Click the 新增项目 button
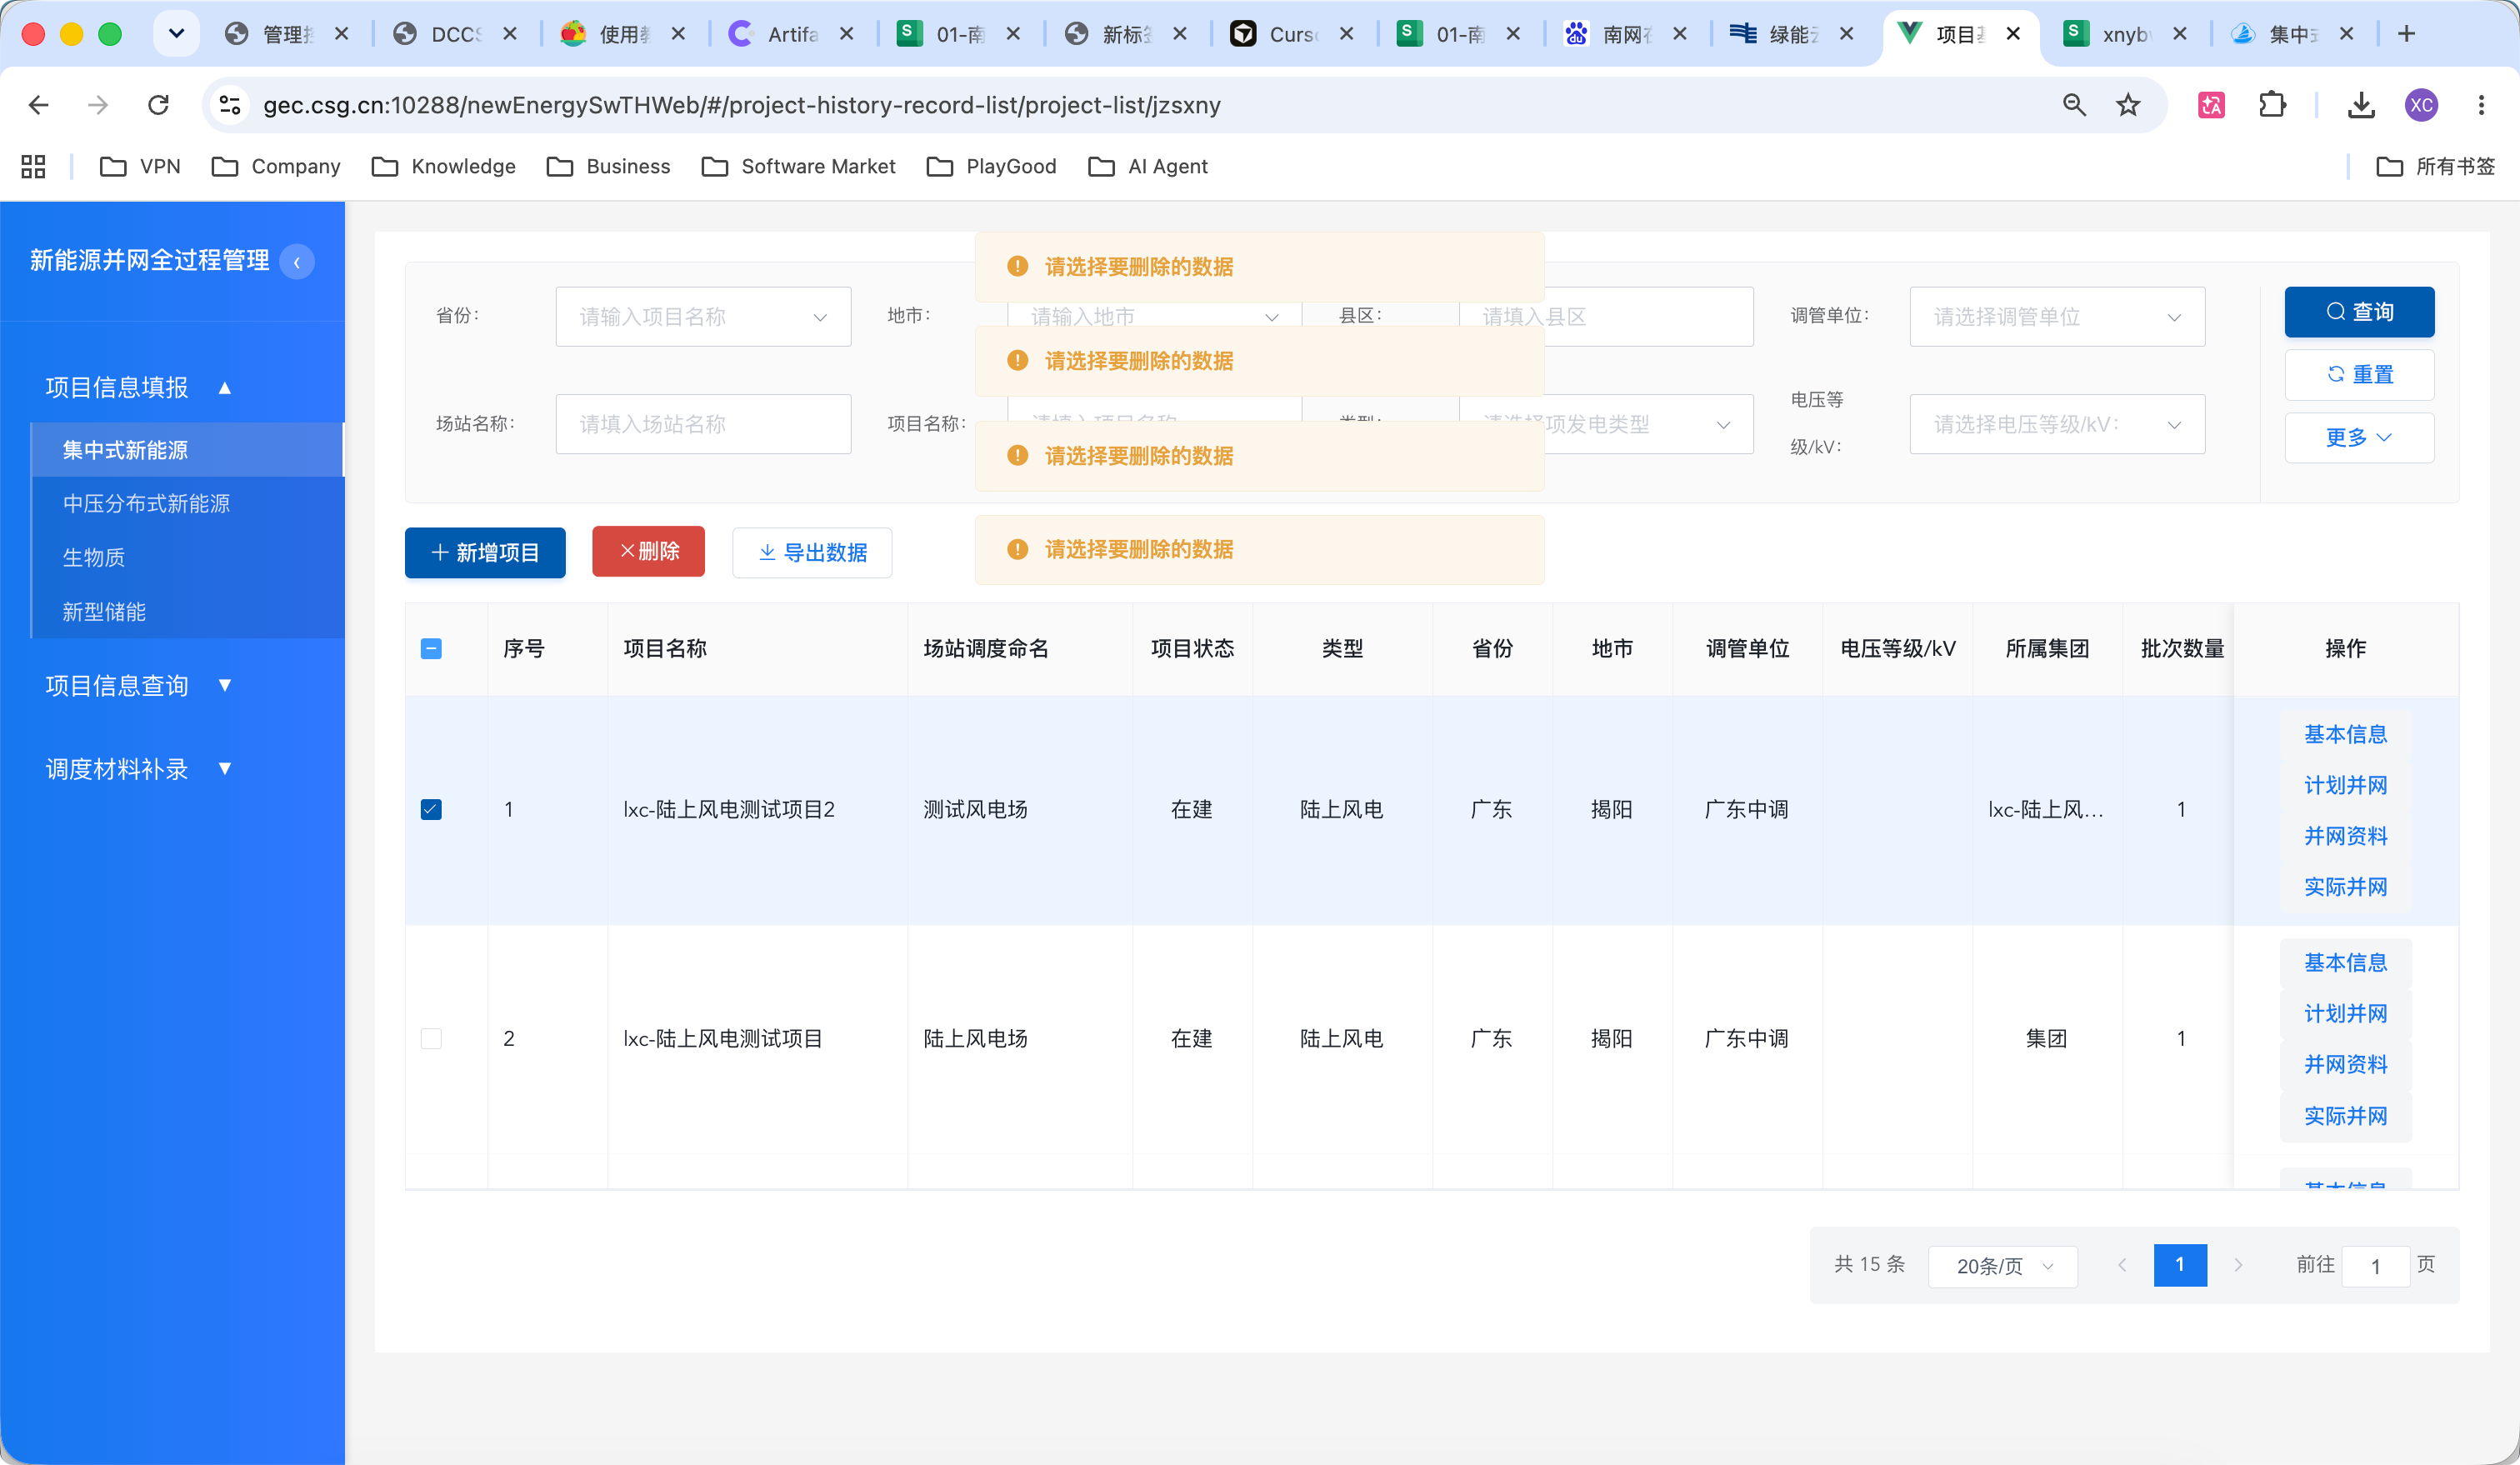The height and width of the screenshot is (1465, 2520). click(485, 553)
